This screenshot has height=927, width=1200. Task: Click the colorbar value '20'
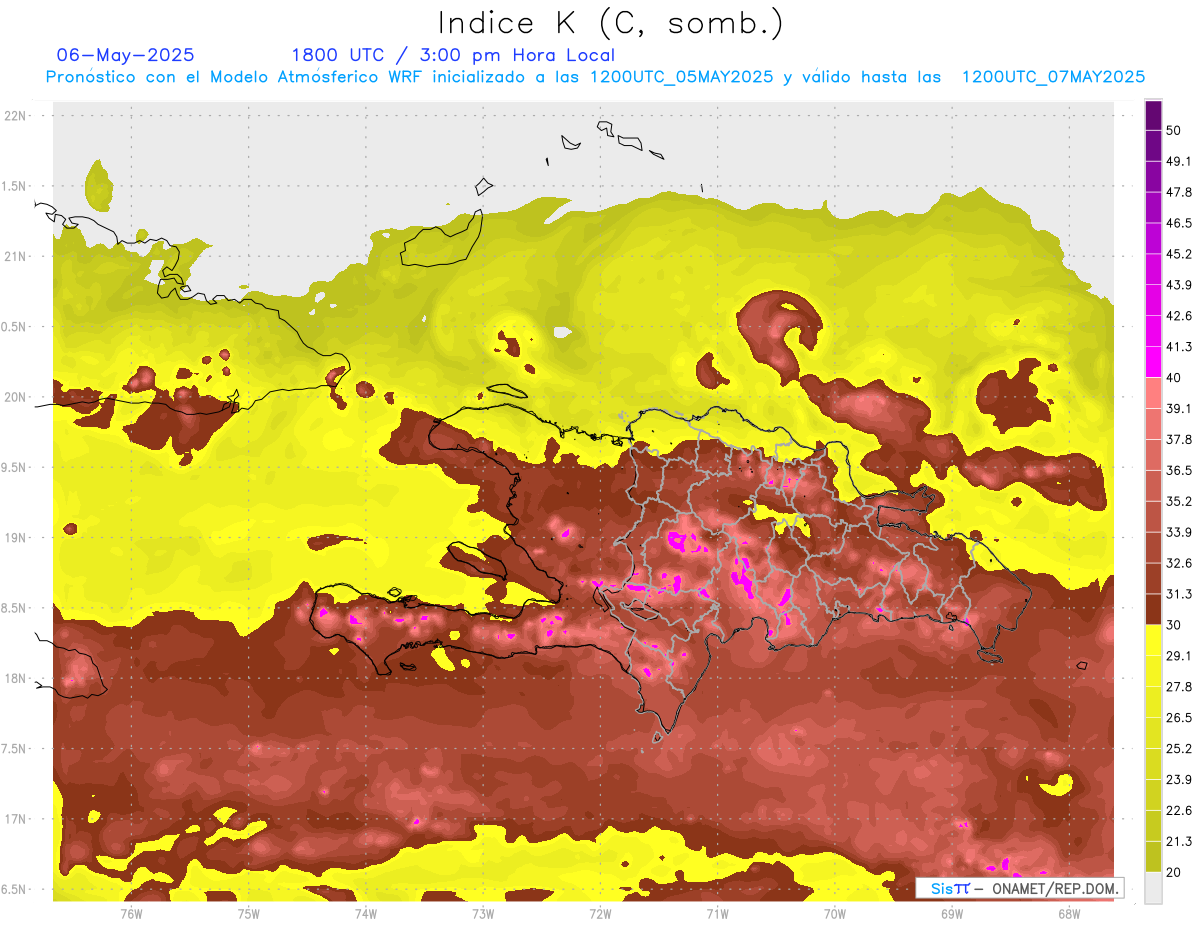click(x=1174, y=872)
